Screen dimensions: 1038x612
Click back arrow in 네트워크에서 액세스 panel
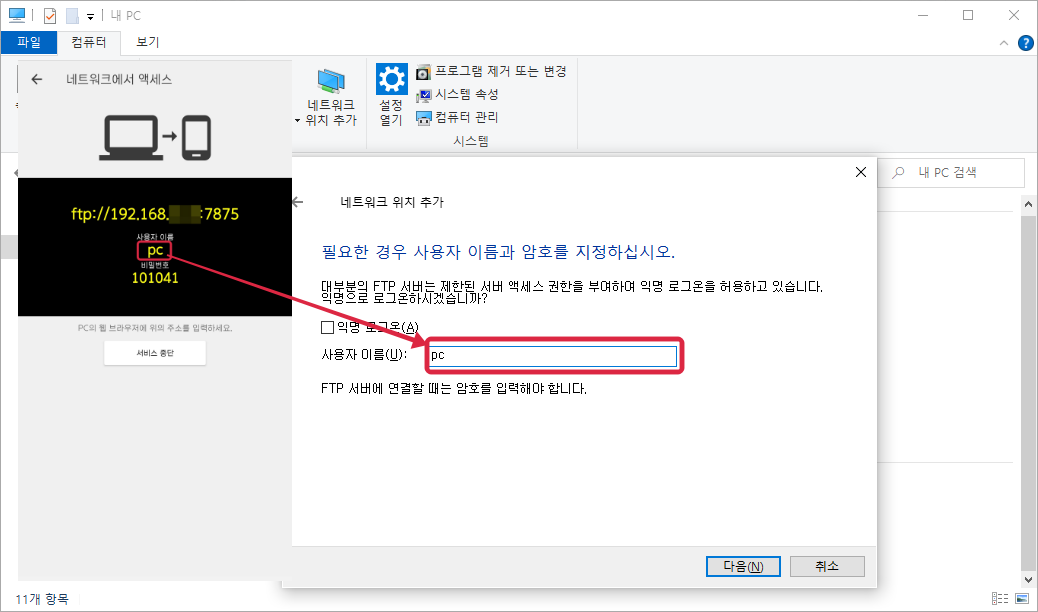pyautogui.click(x=37, y=79)
